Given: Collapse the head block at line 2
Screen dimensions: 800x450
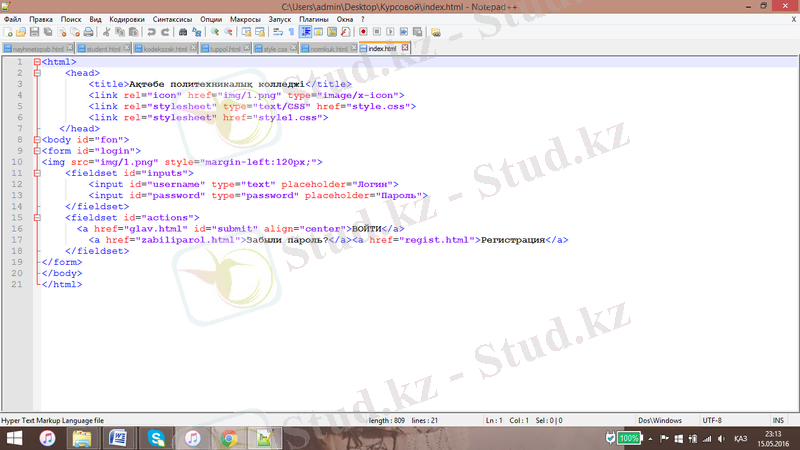Looking at the screenshot, I should pyautogui.click(x=37, y=73).
